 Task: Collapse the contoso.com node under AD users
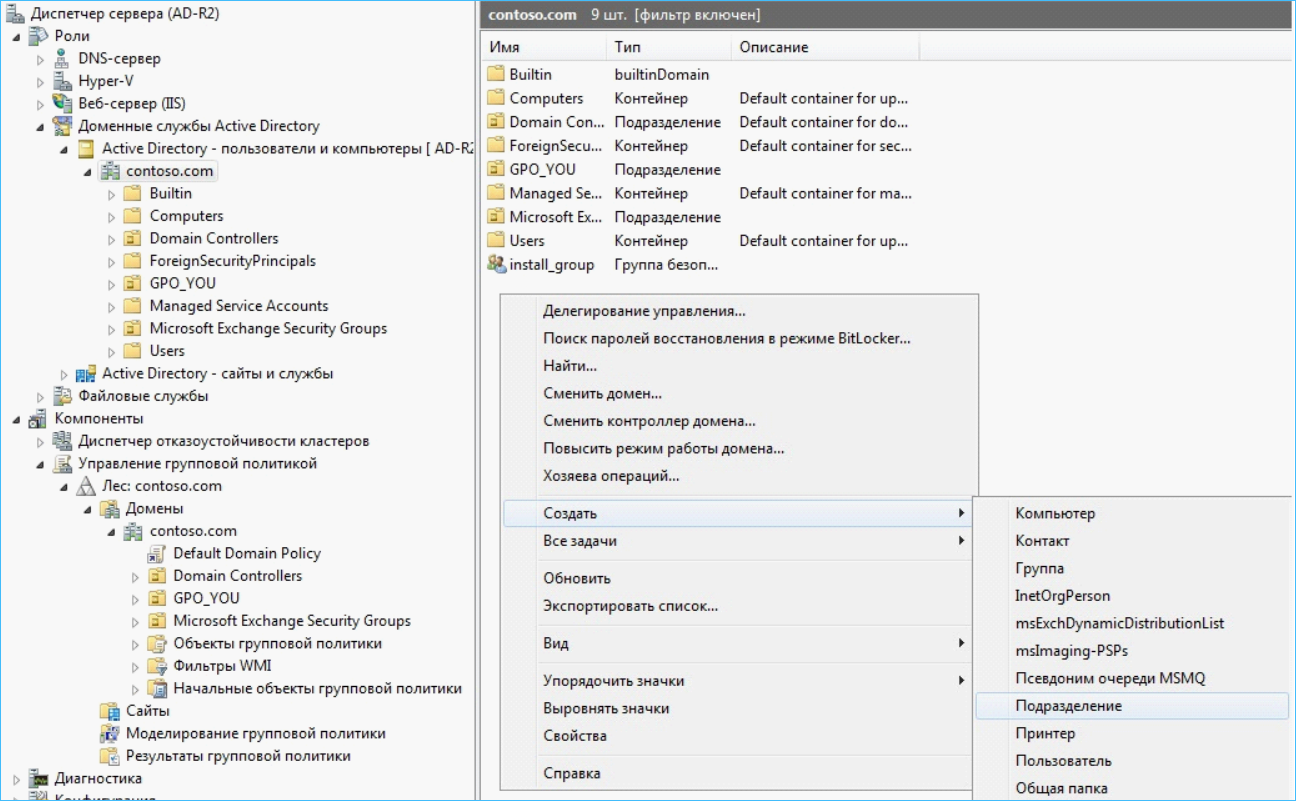(88, 172)
